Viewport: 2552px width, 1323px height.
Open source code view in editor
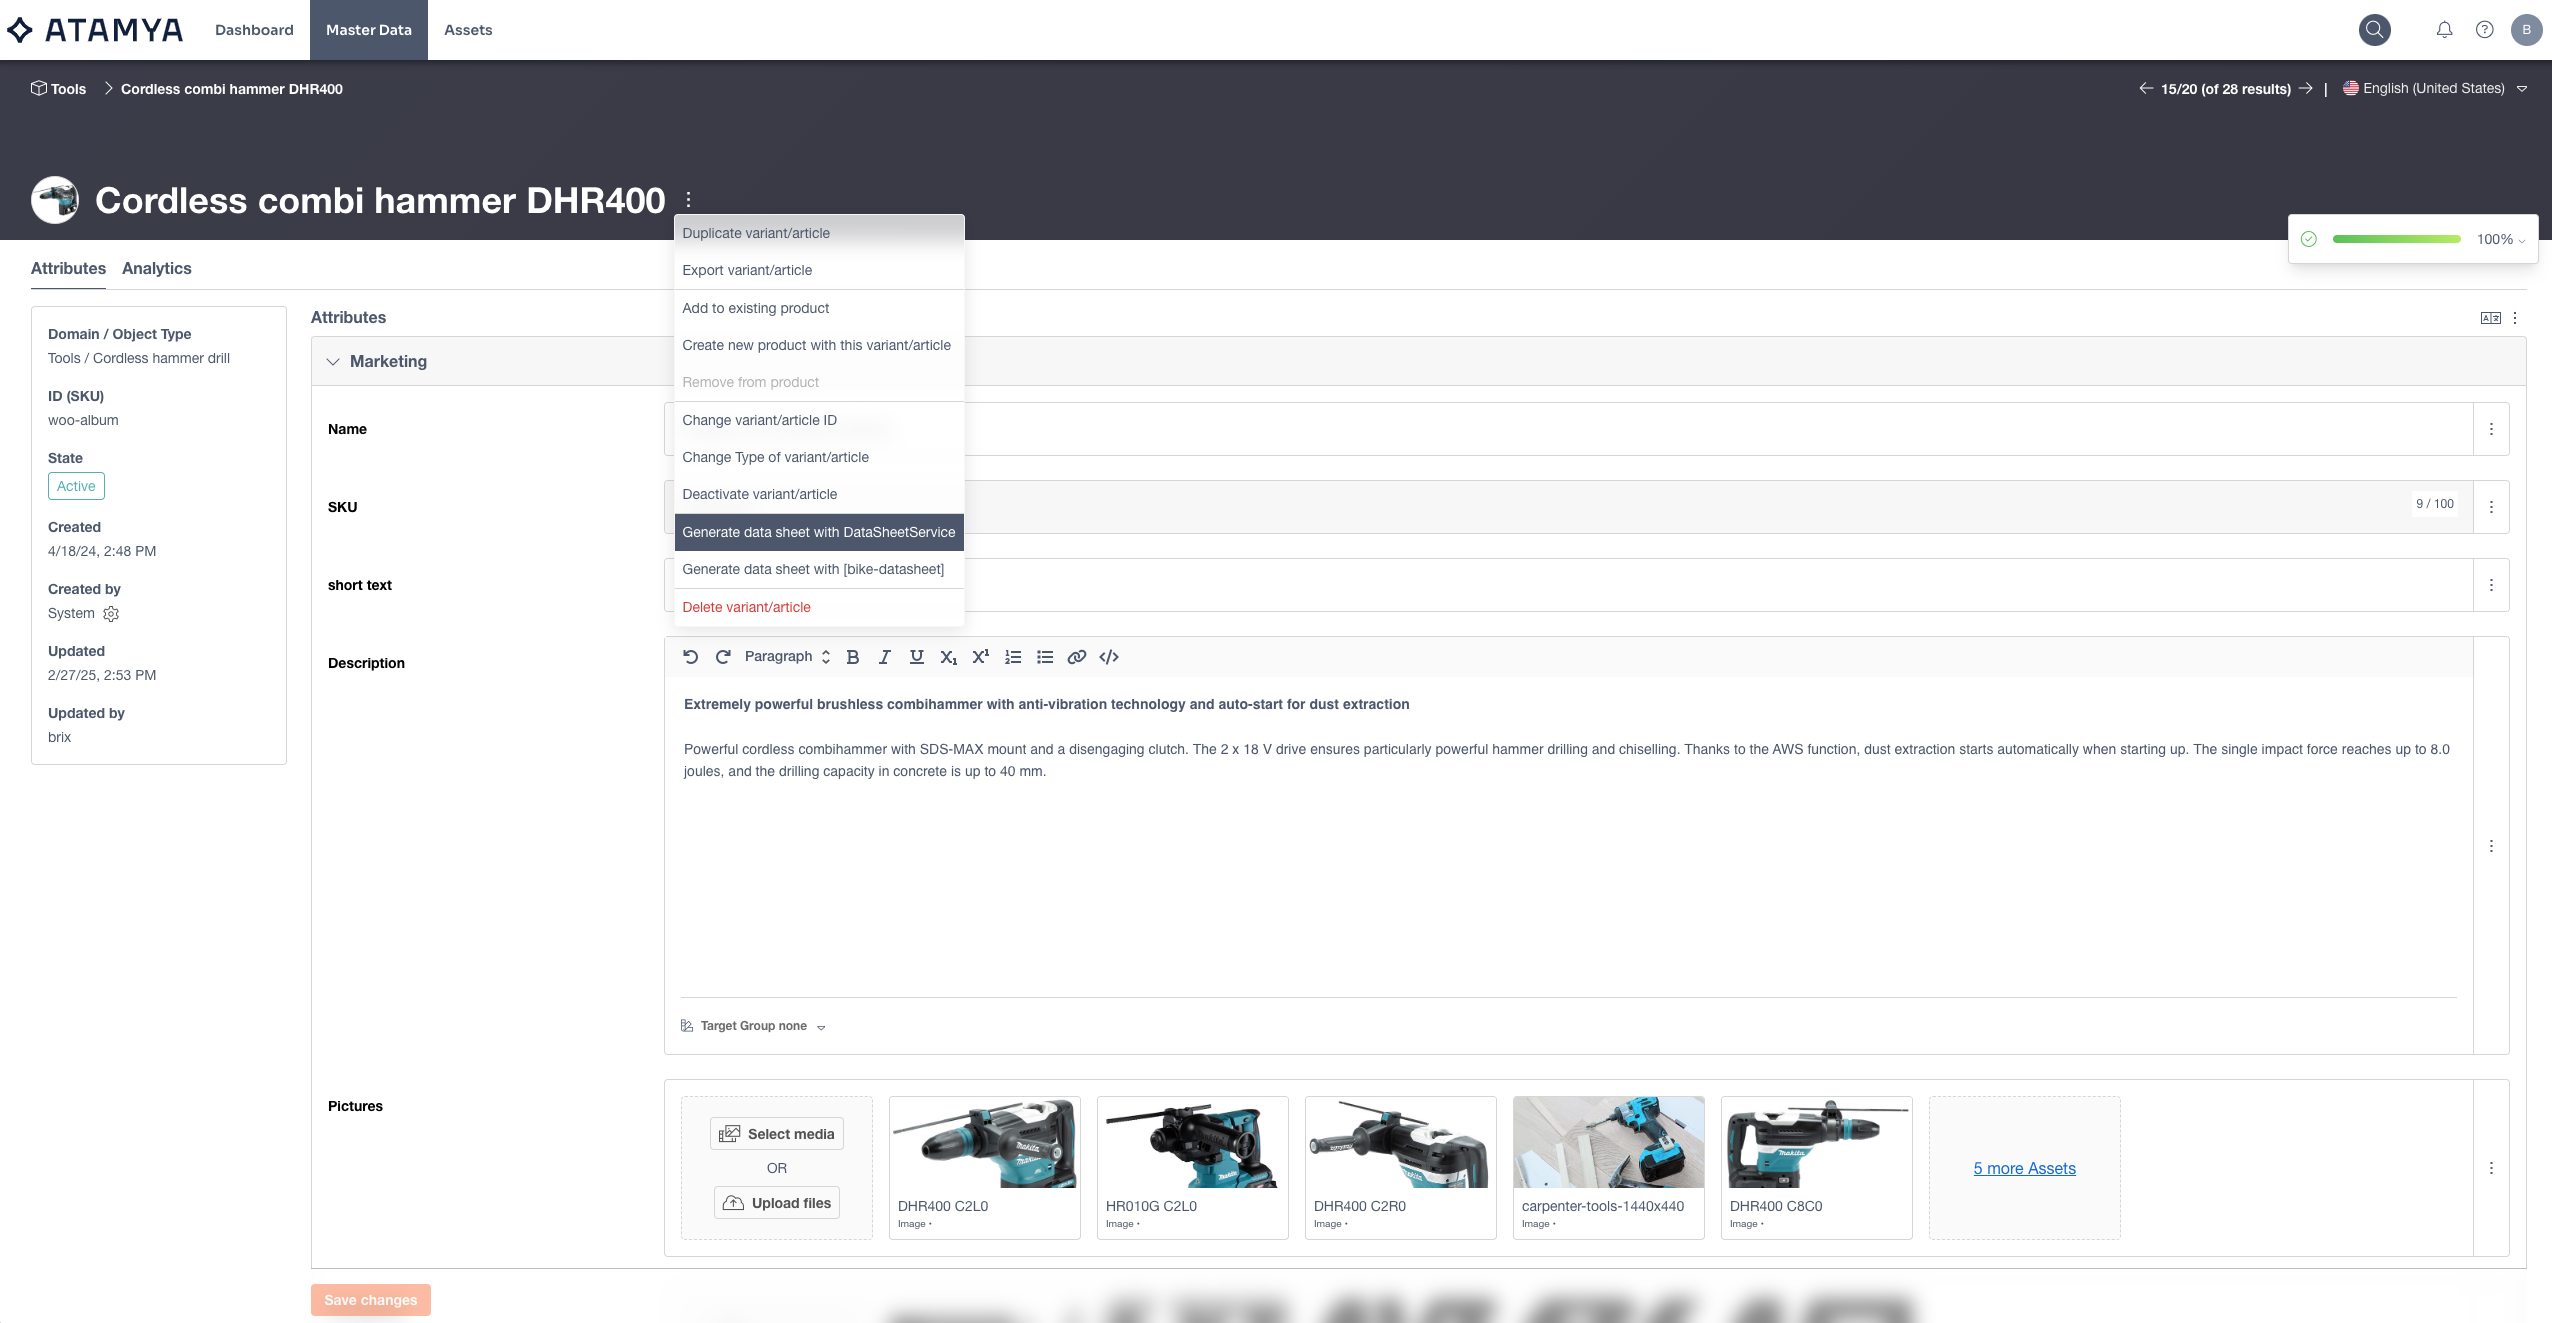point(1109,657)
